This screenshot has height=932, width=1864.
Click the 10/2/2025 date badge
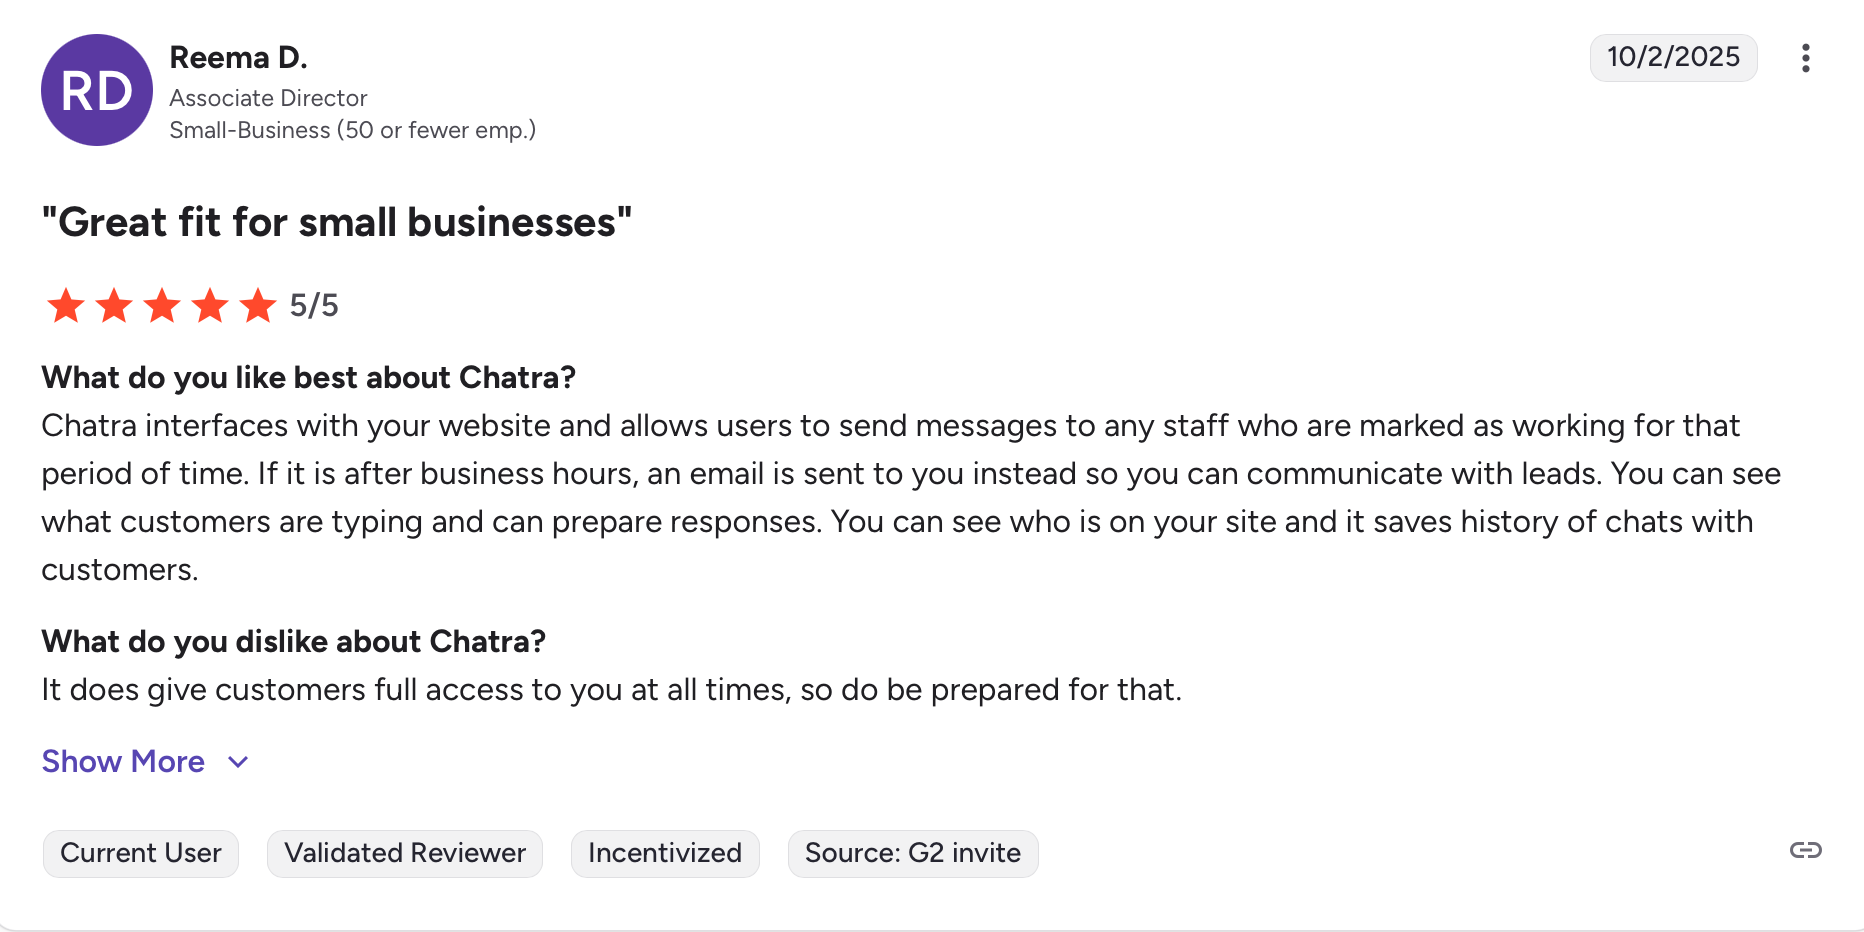pos(1673,57)
